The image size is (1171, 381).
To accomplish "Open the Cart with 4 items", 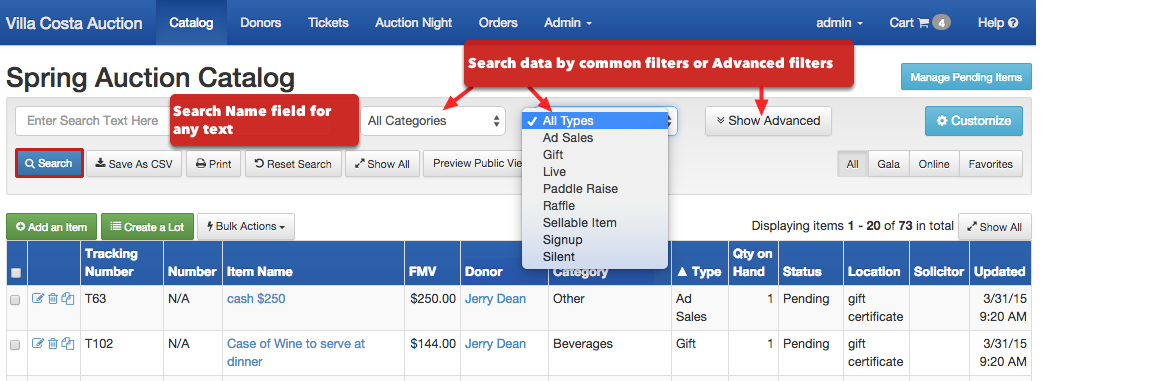I will coord(919,22).
